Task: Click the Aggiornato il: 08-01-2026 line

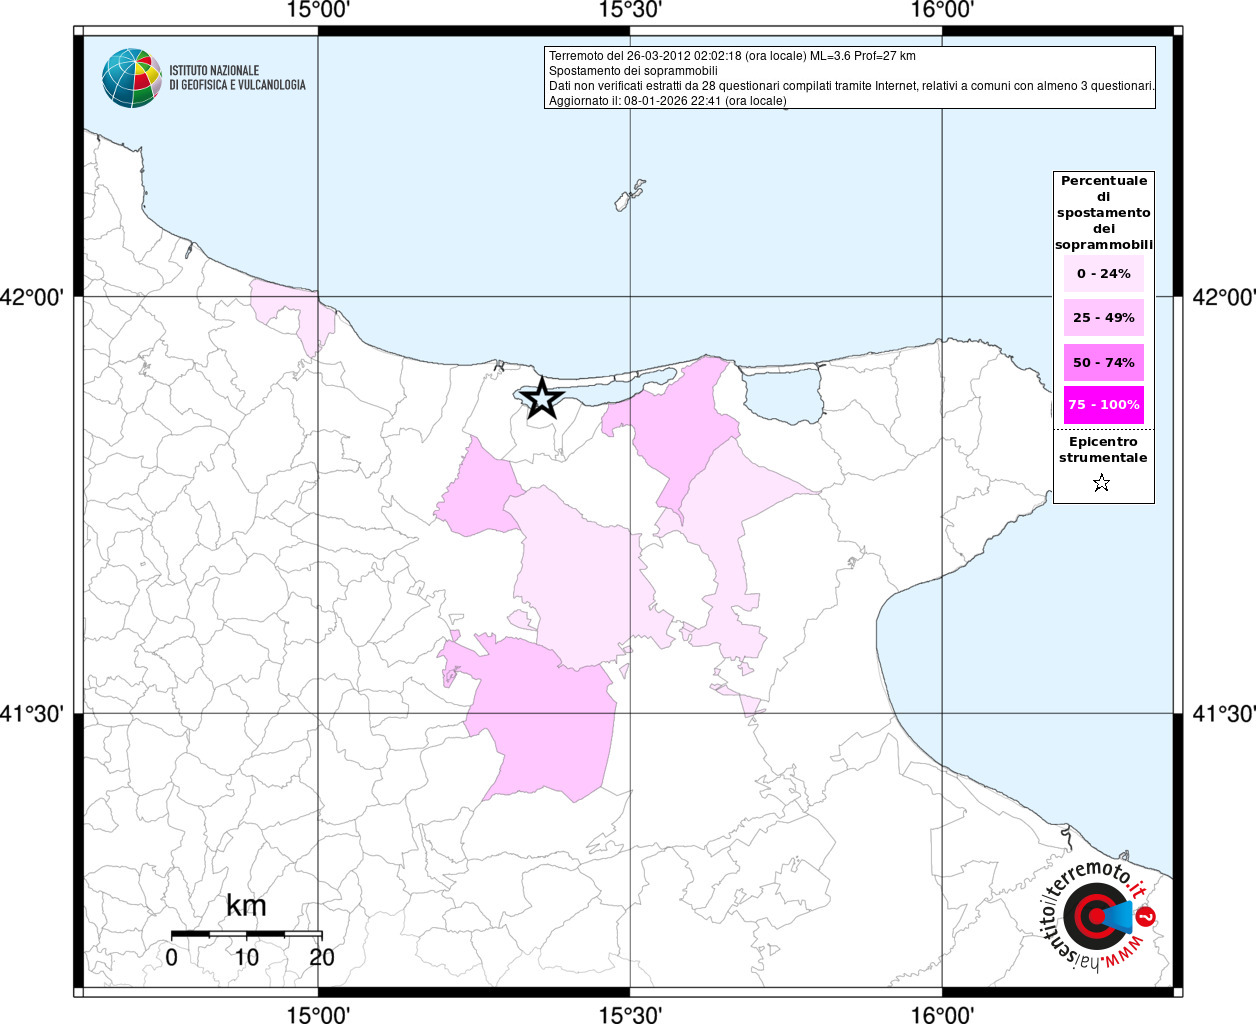Action: (x=668, y=101)
